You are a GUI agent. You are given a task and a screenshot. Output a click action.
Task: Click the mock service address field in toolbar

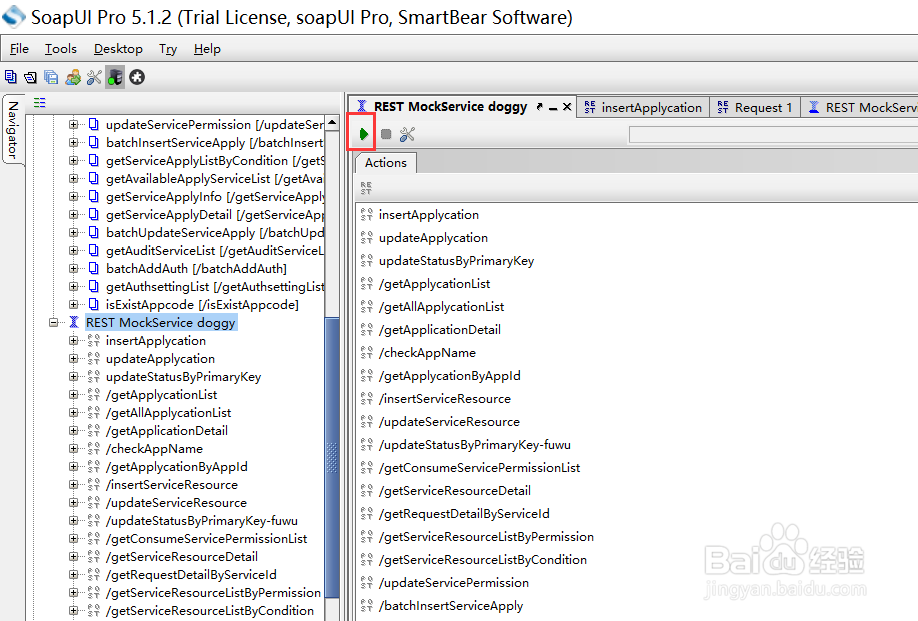[x=773, y=135]
